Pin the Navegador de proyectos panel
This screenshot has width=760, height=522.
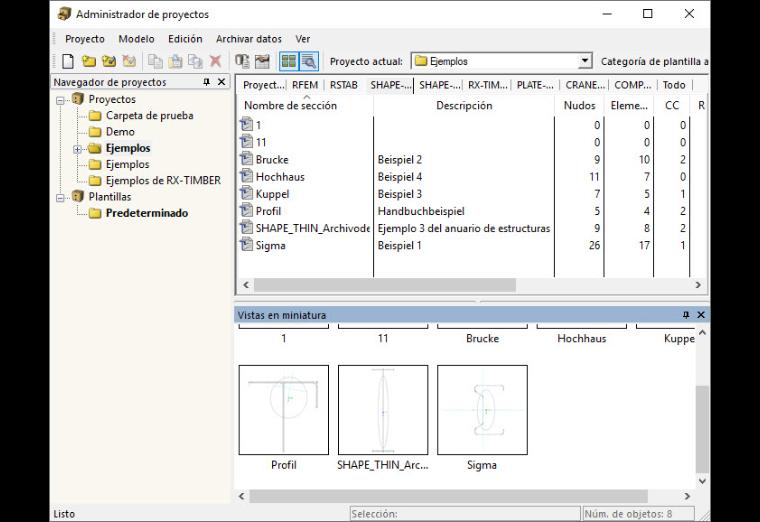click(207, 82)
